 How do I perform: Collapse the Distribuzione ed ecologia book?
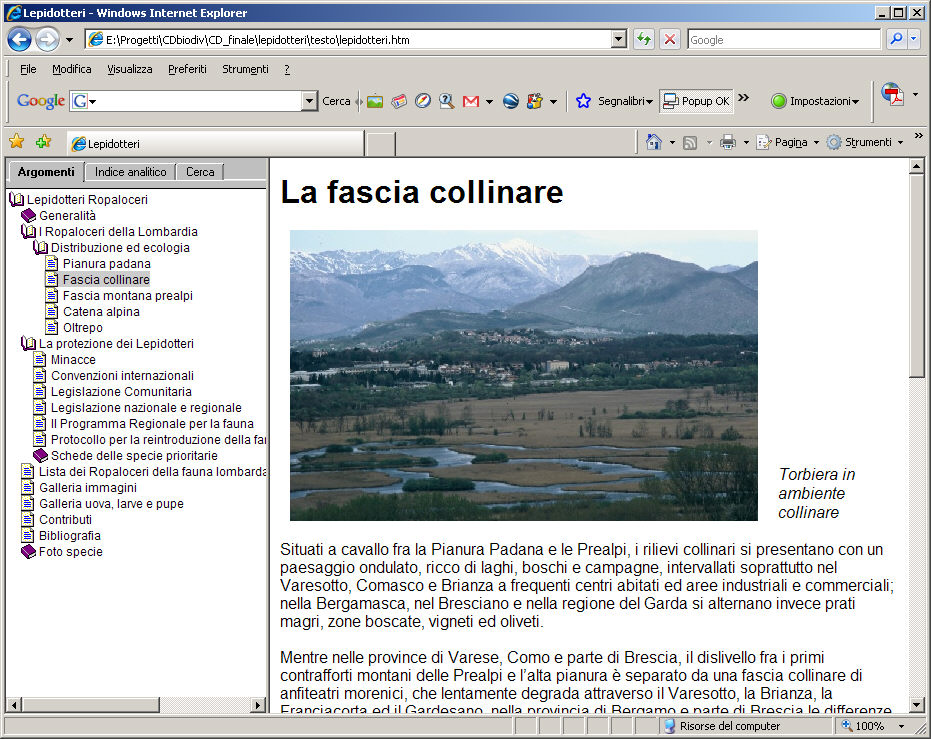(x=40, y=248)
